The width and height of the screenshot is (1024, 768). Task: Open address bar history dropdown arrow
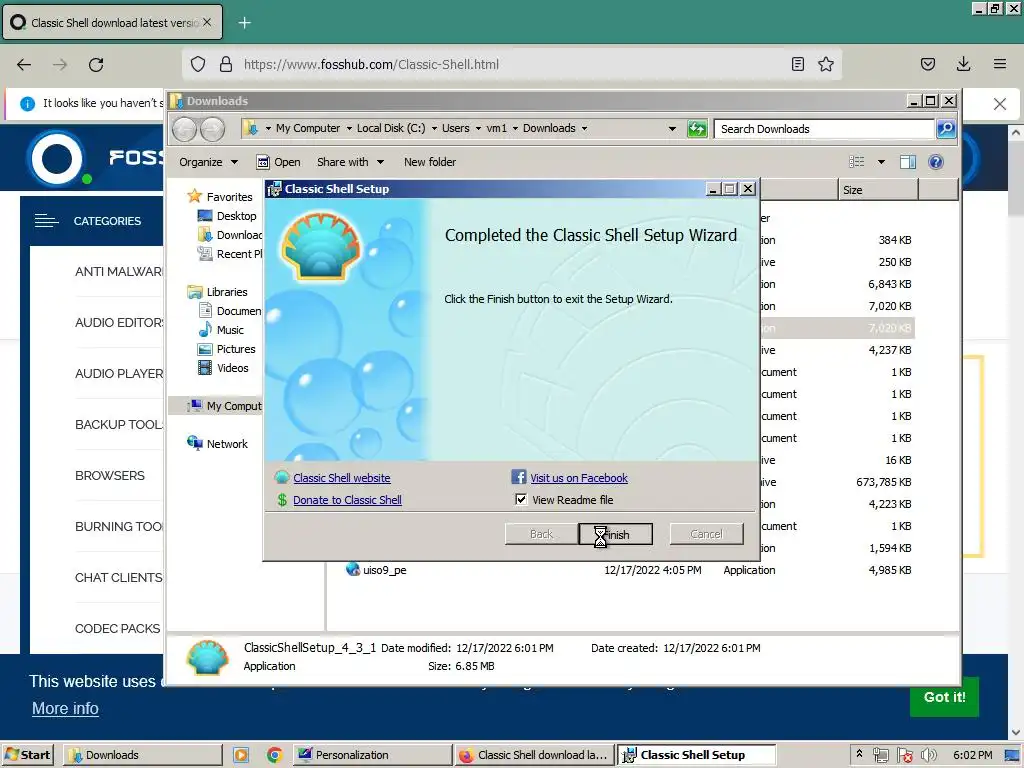pyautogui.click(x=672, y=129)
